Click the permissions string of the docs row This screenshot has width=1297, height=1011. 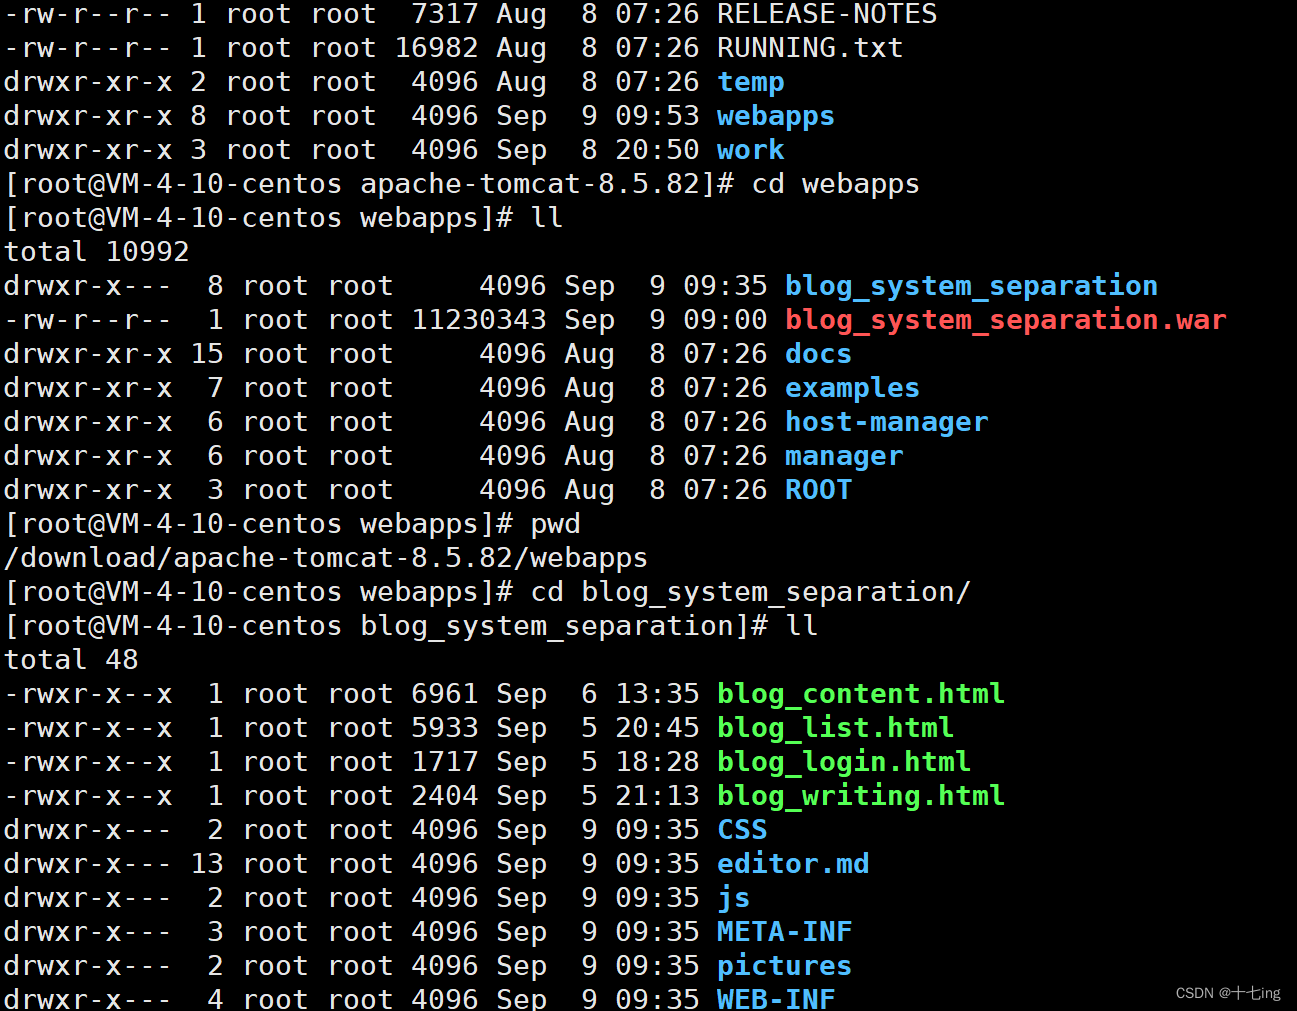88,354
